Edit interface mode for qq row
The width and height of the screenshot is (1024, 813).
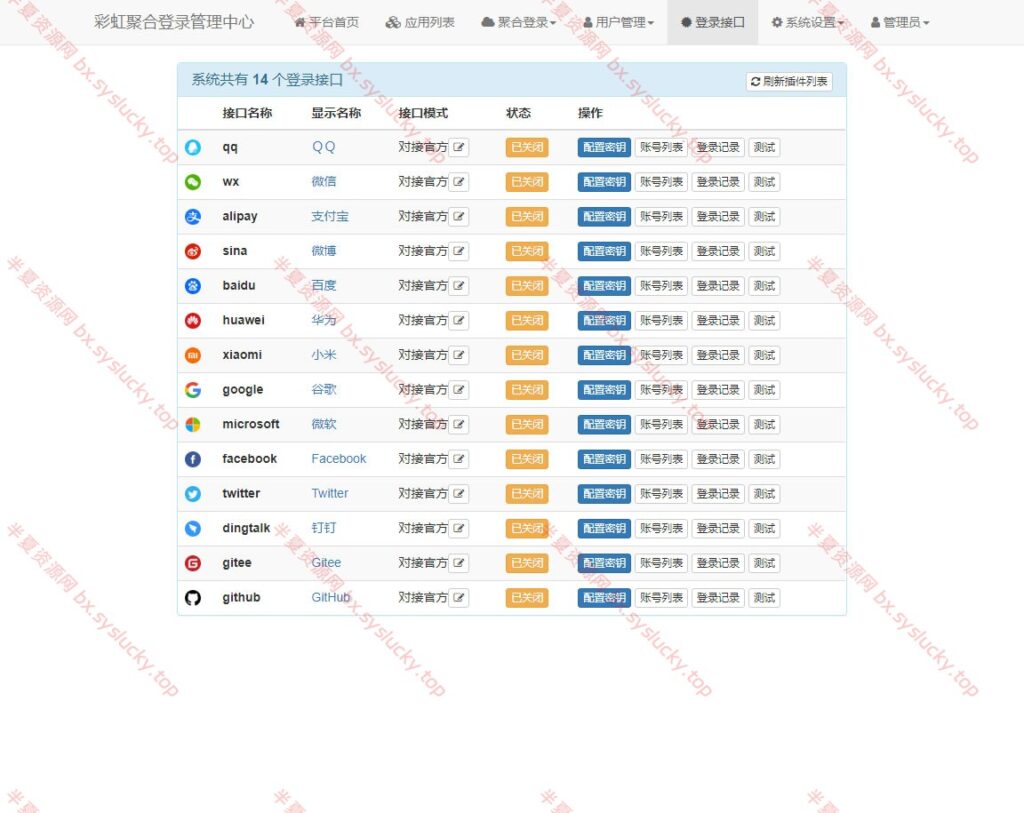[458, 148]
